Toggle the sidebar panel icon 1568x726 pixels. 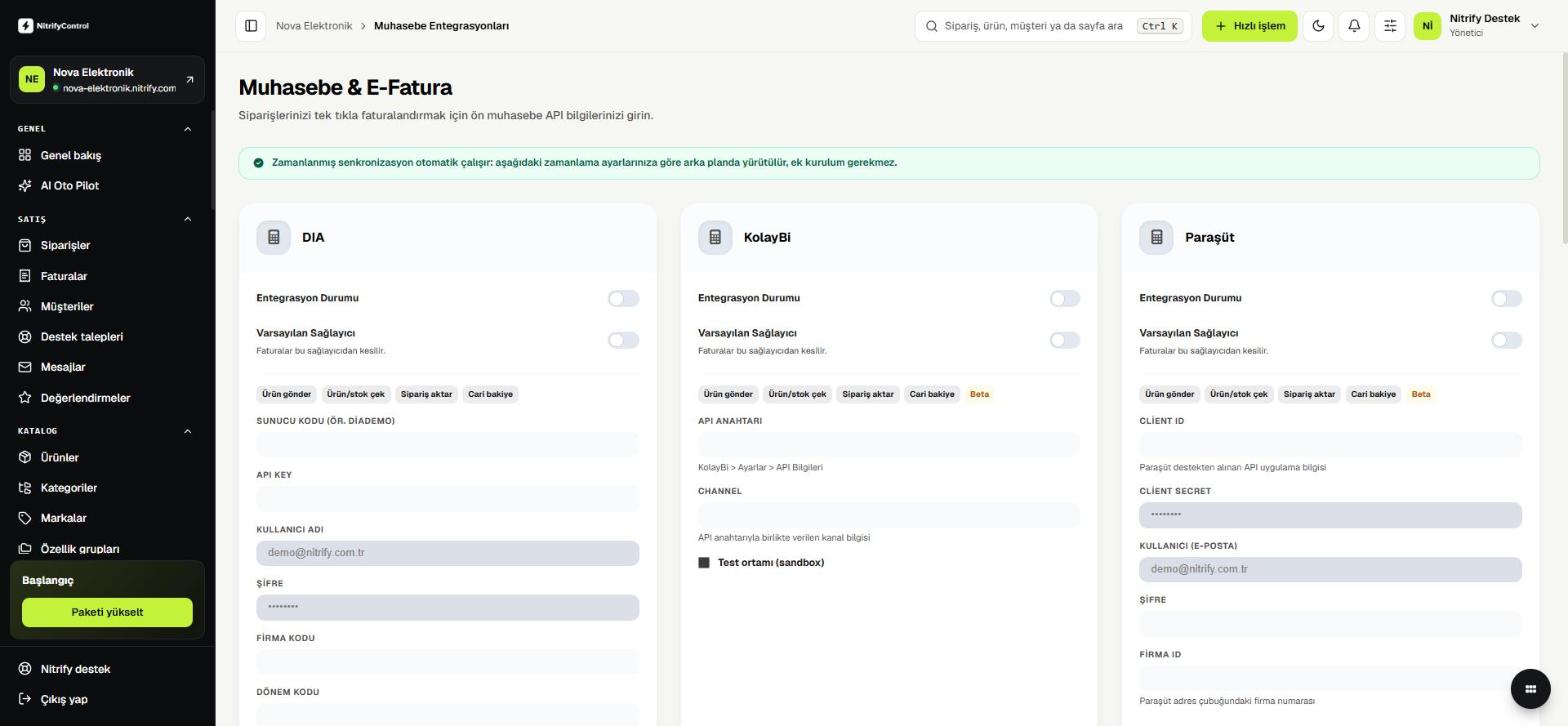point(251,26)
